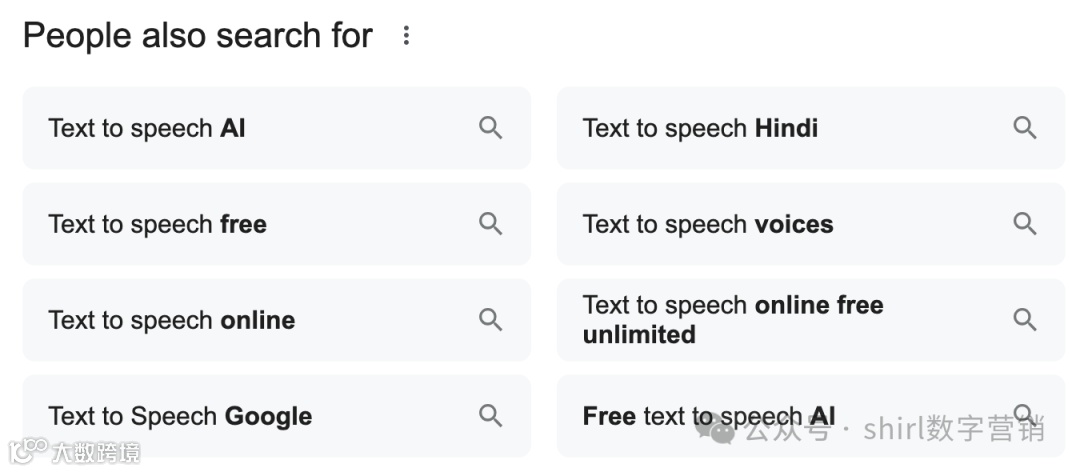
Task: Open the three-dot more options menu
Action: [x=406, y=36]
